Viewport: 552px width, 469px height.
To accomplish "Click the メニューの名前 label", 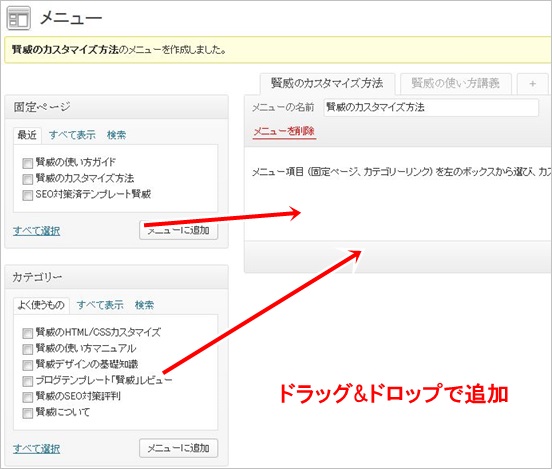I will 283,107.
